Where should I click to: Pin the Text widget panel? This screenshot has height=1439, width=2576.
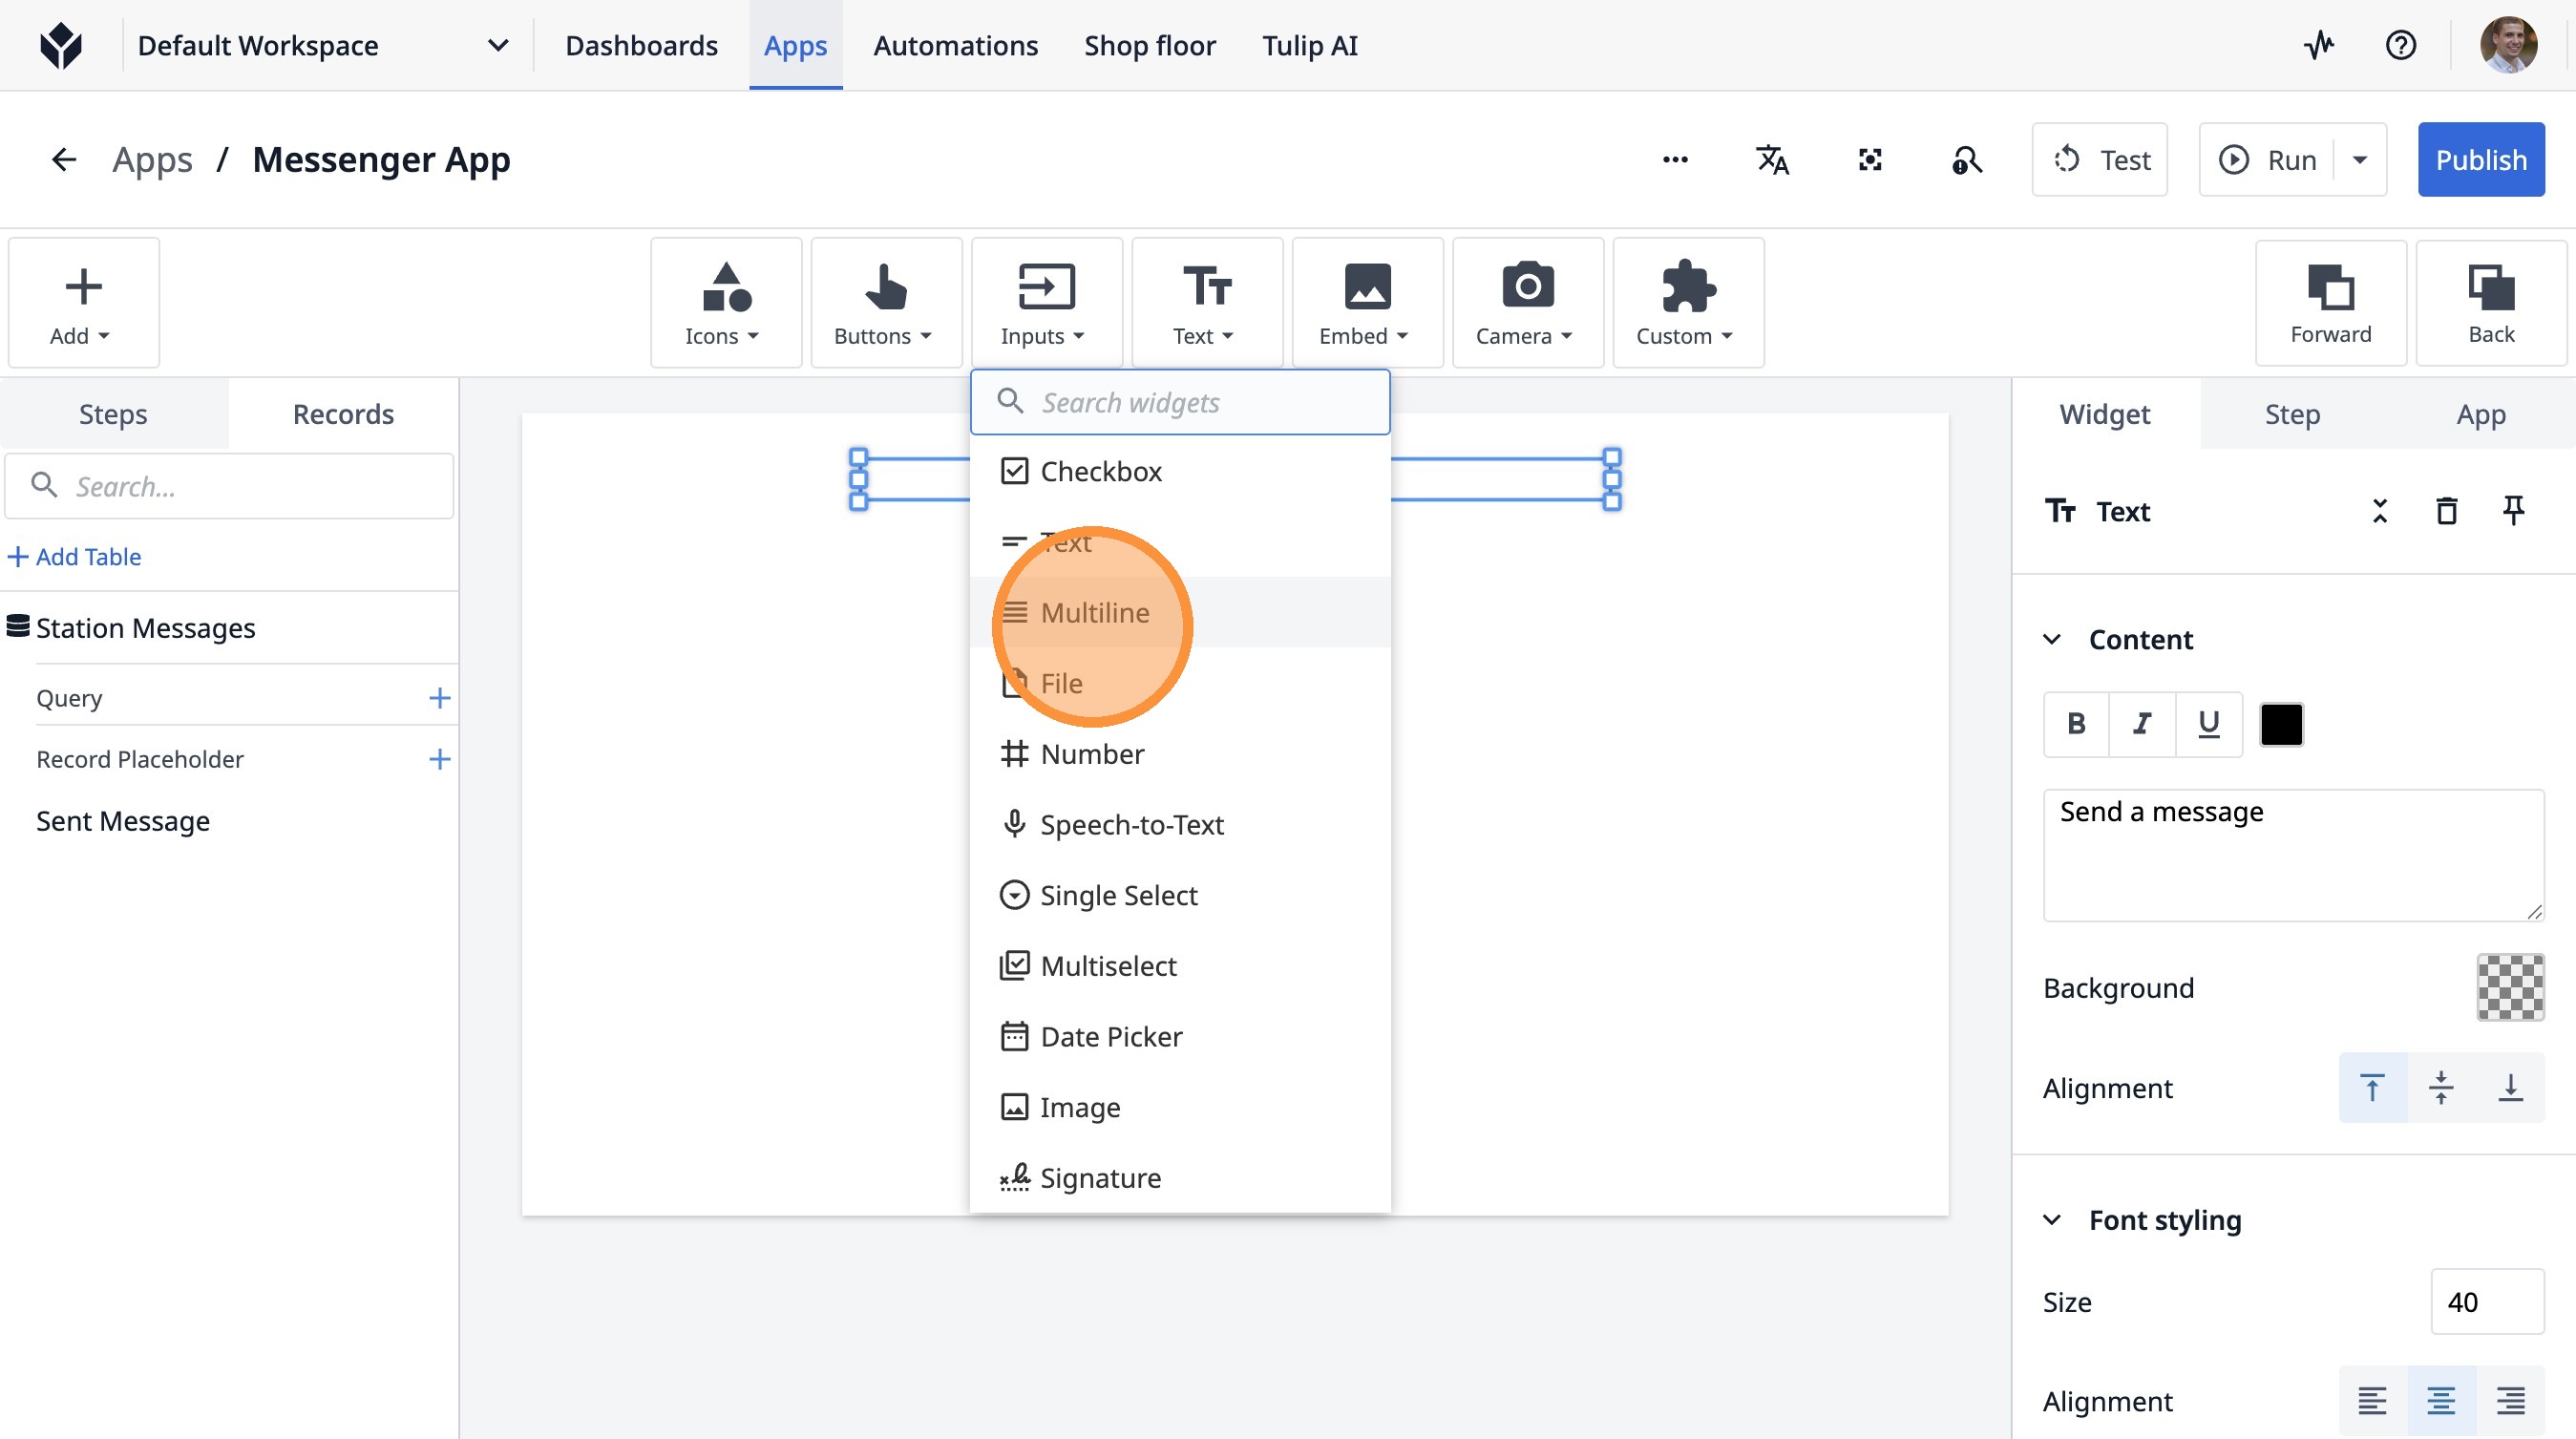pos(2513,511)
